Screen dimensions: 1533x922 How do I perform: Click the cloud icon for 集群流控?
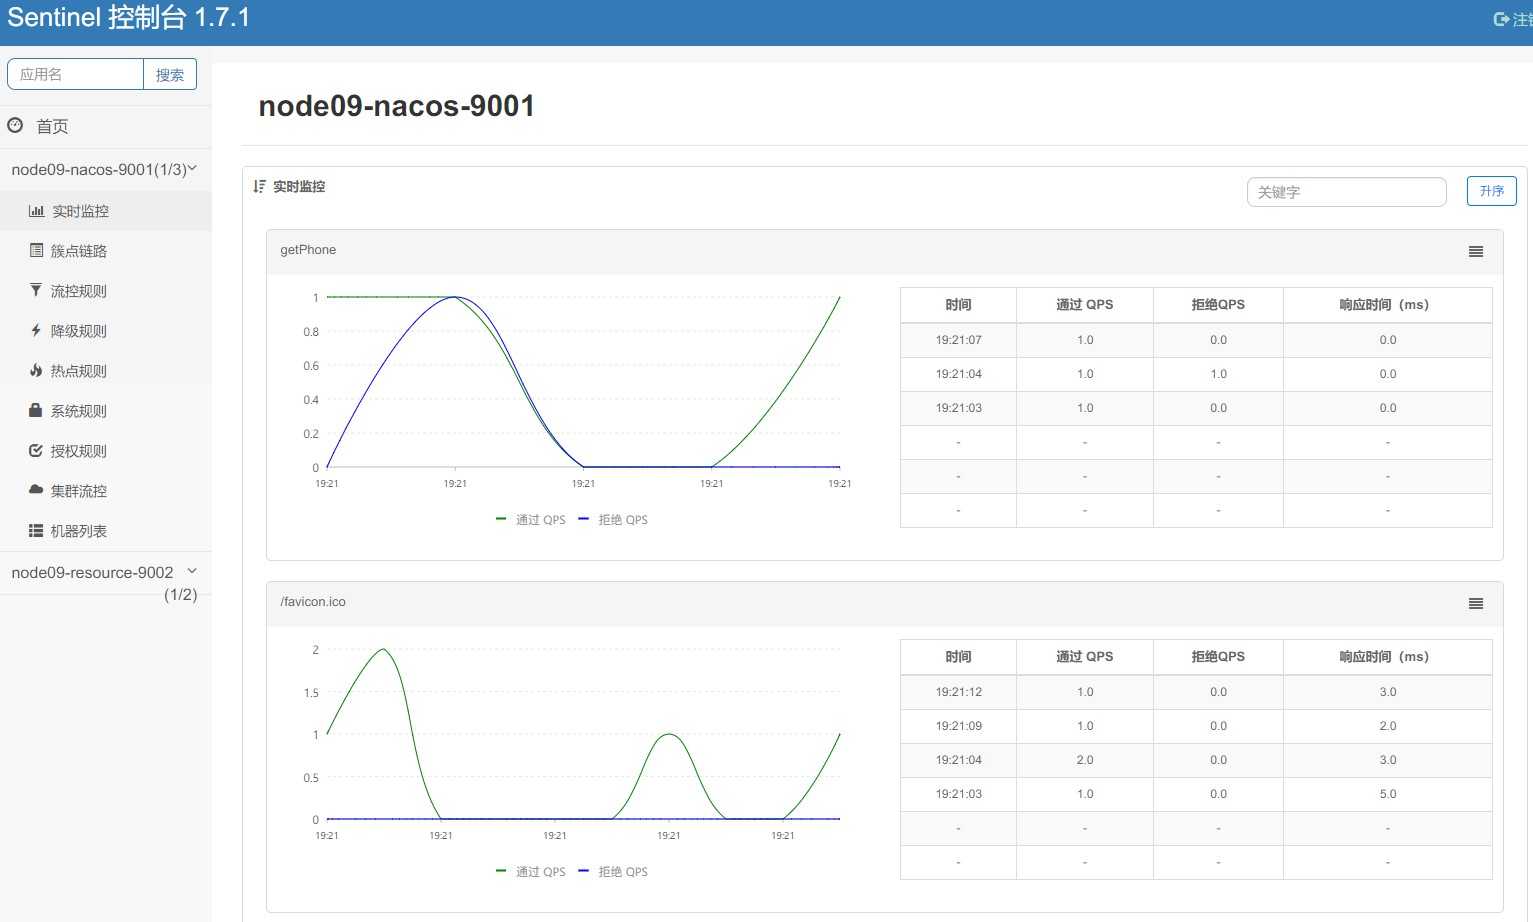pyautogui.click(x=36, y=490)
